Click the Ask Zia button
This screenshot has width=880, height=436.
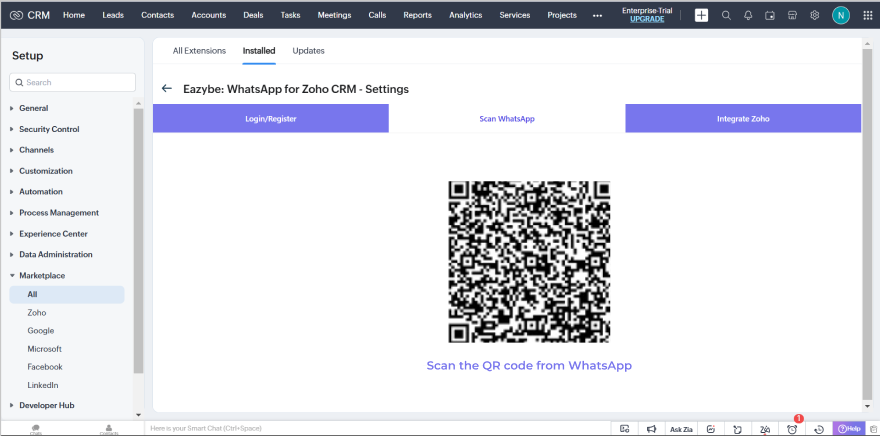tap(681, 429)
